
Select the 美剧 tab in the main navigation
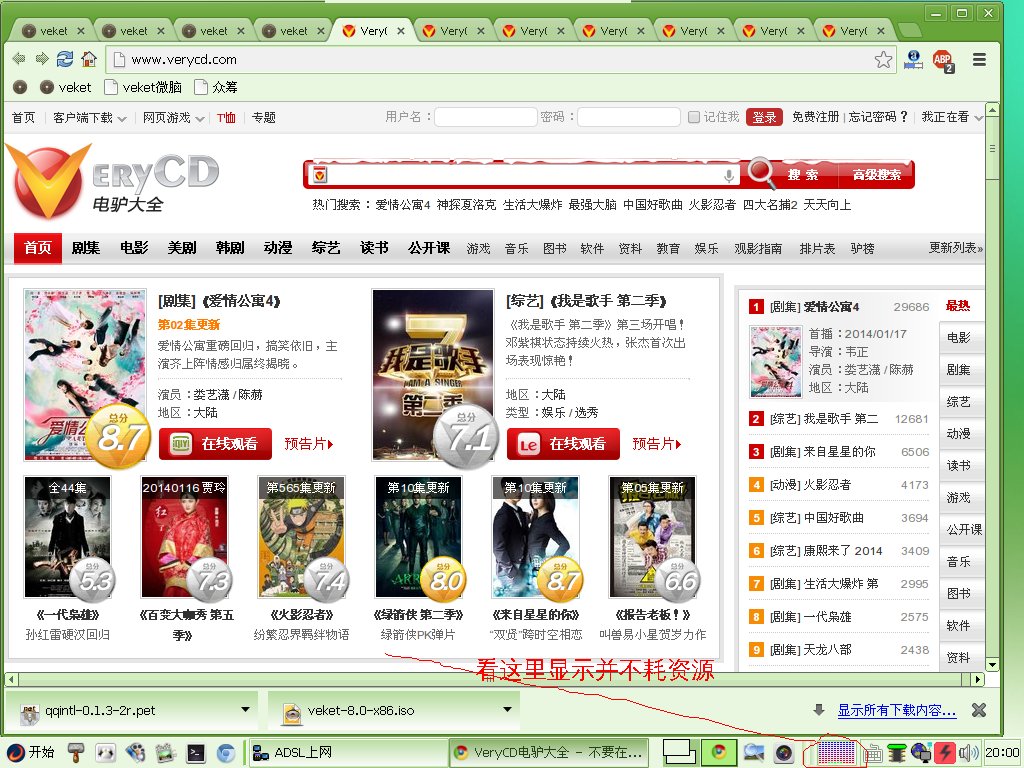[182, 248]
